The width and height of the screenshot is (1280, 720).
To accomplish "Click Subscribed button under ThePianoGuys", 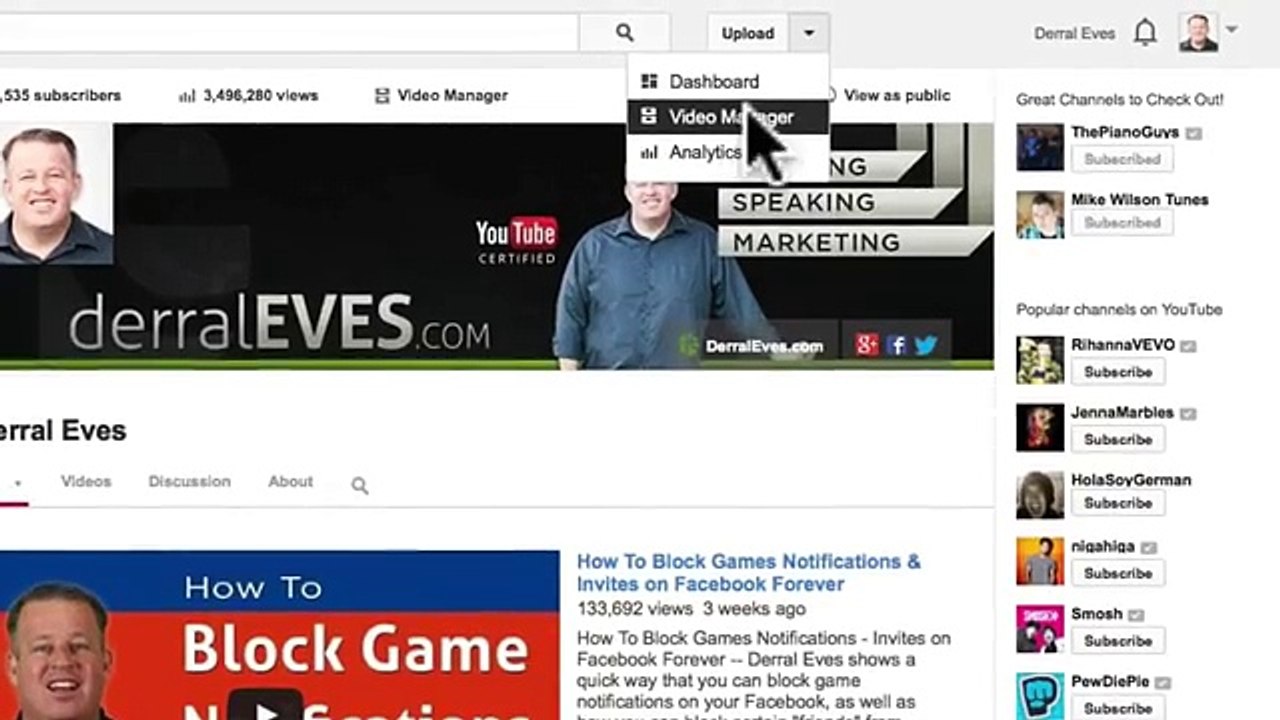I will coord(1122,159).
